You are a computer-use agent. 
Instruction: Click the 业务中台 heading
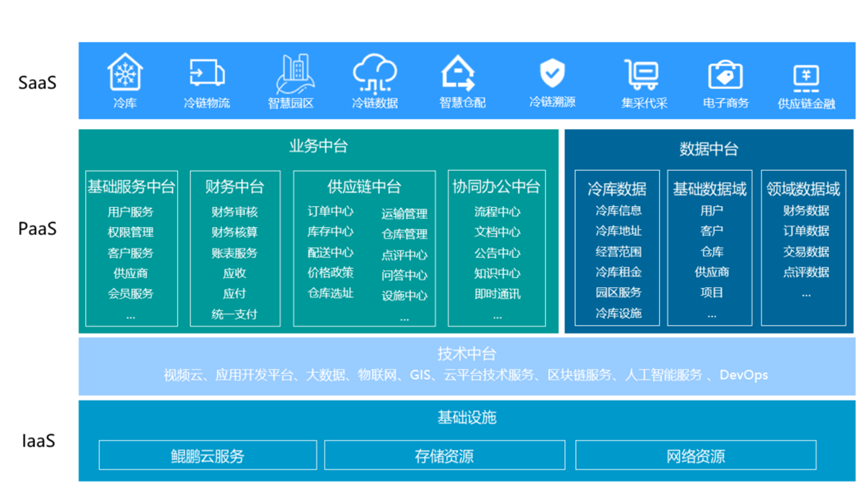318,146
